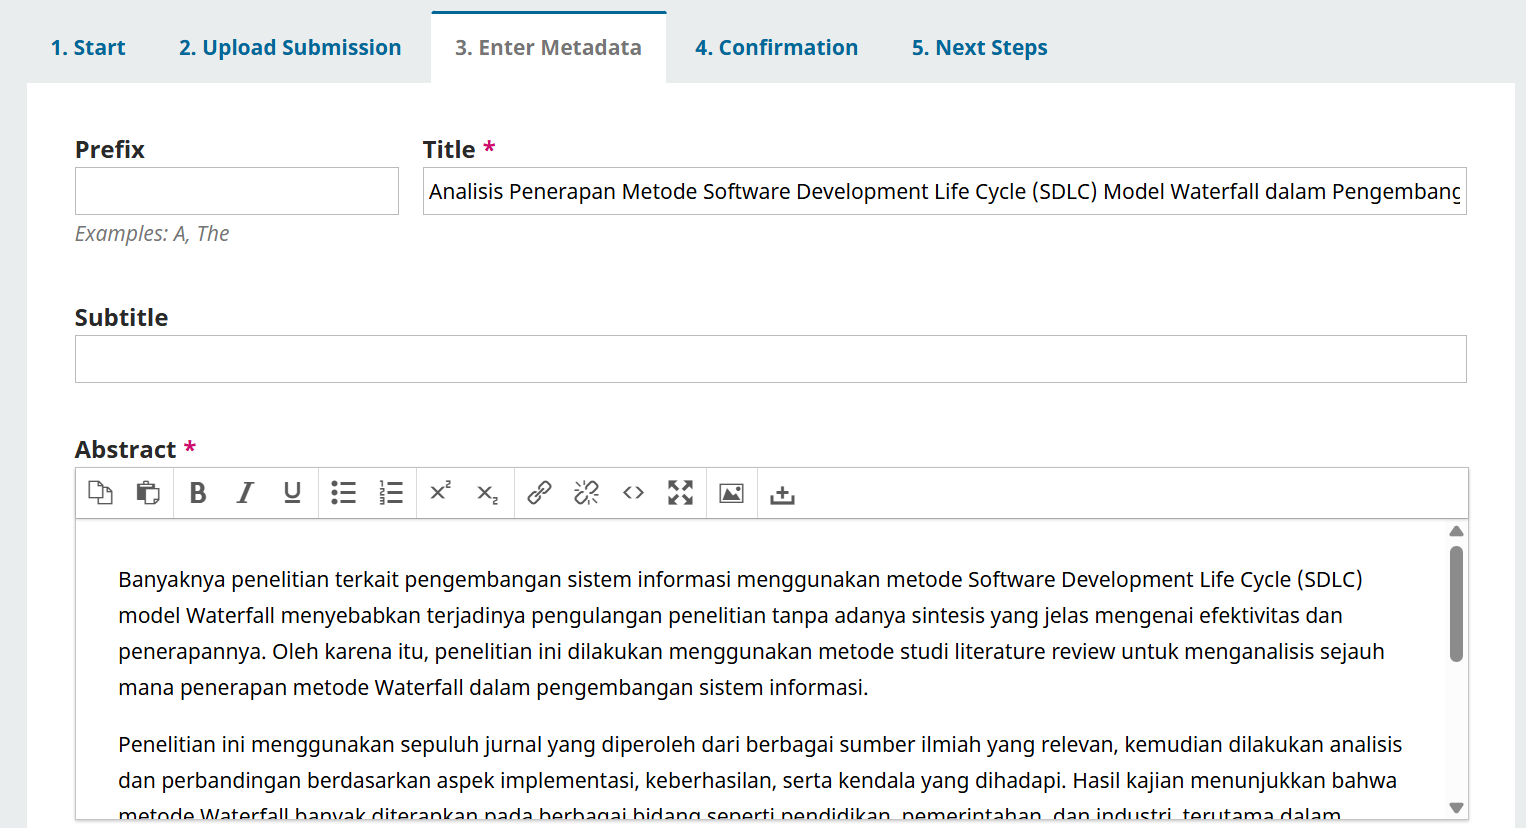Screen dimensions: 1526x828
Task: Click the upload file icon in toolbar
Action: point(782,495)
